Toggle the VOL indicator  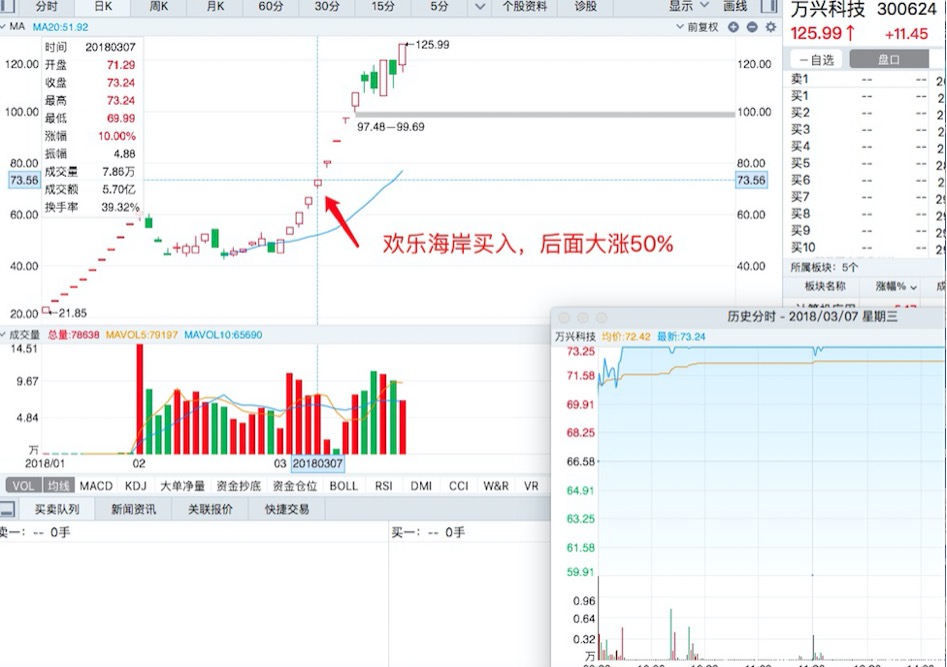pos(22,486)
